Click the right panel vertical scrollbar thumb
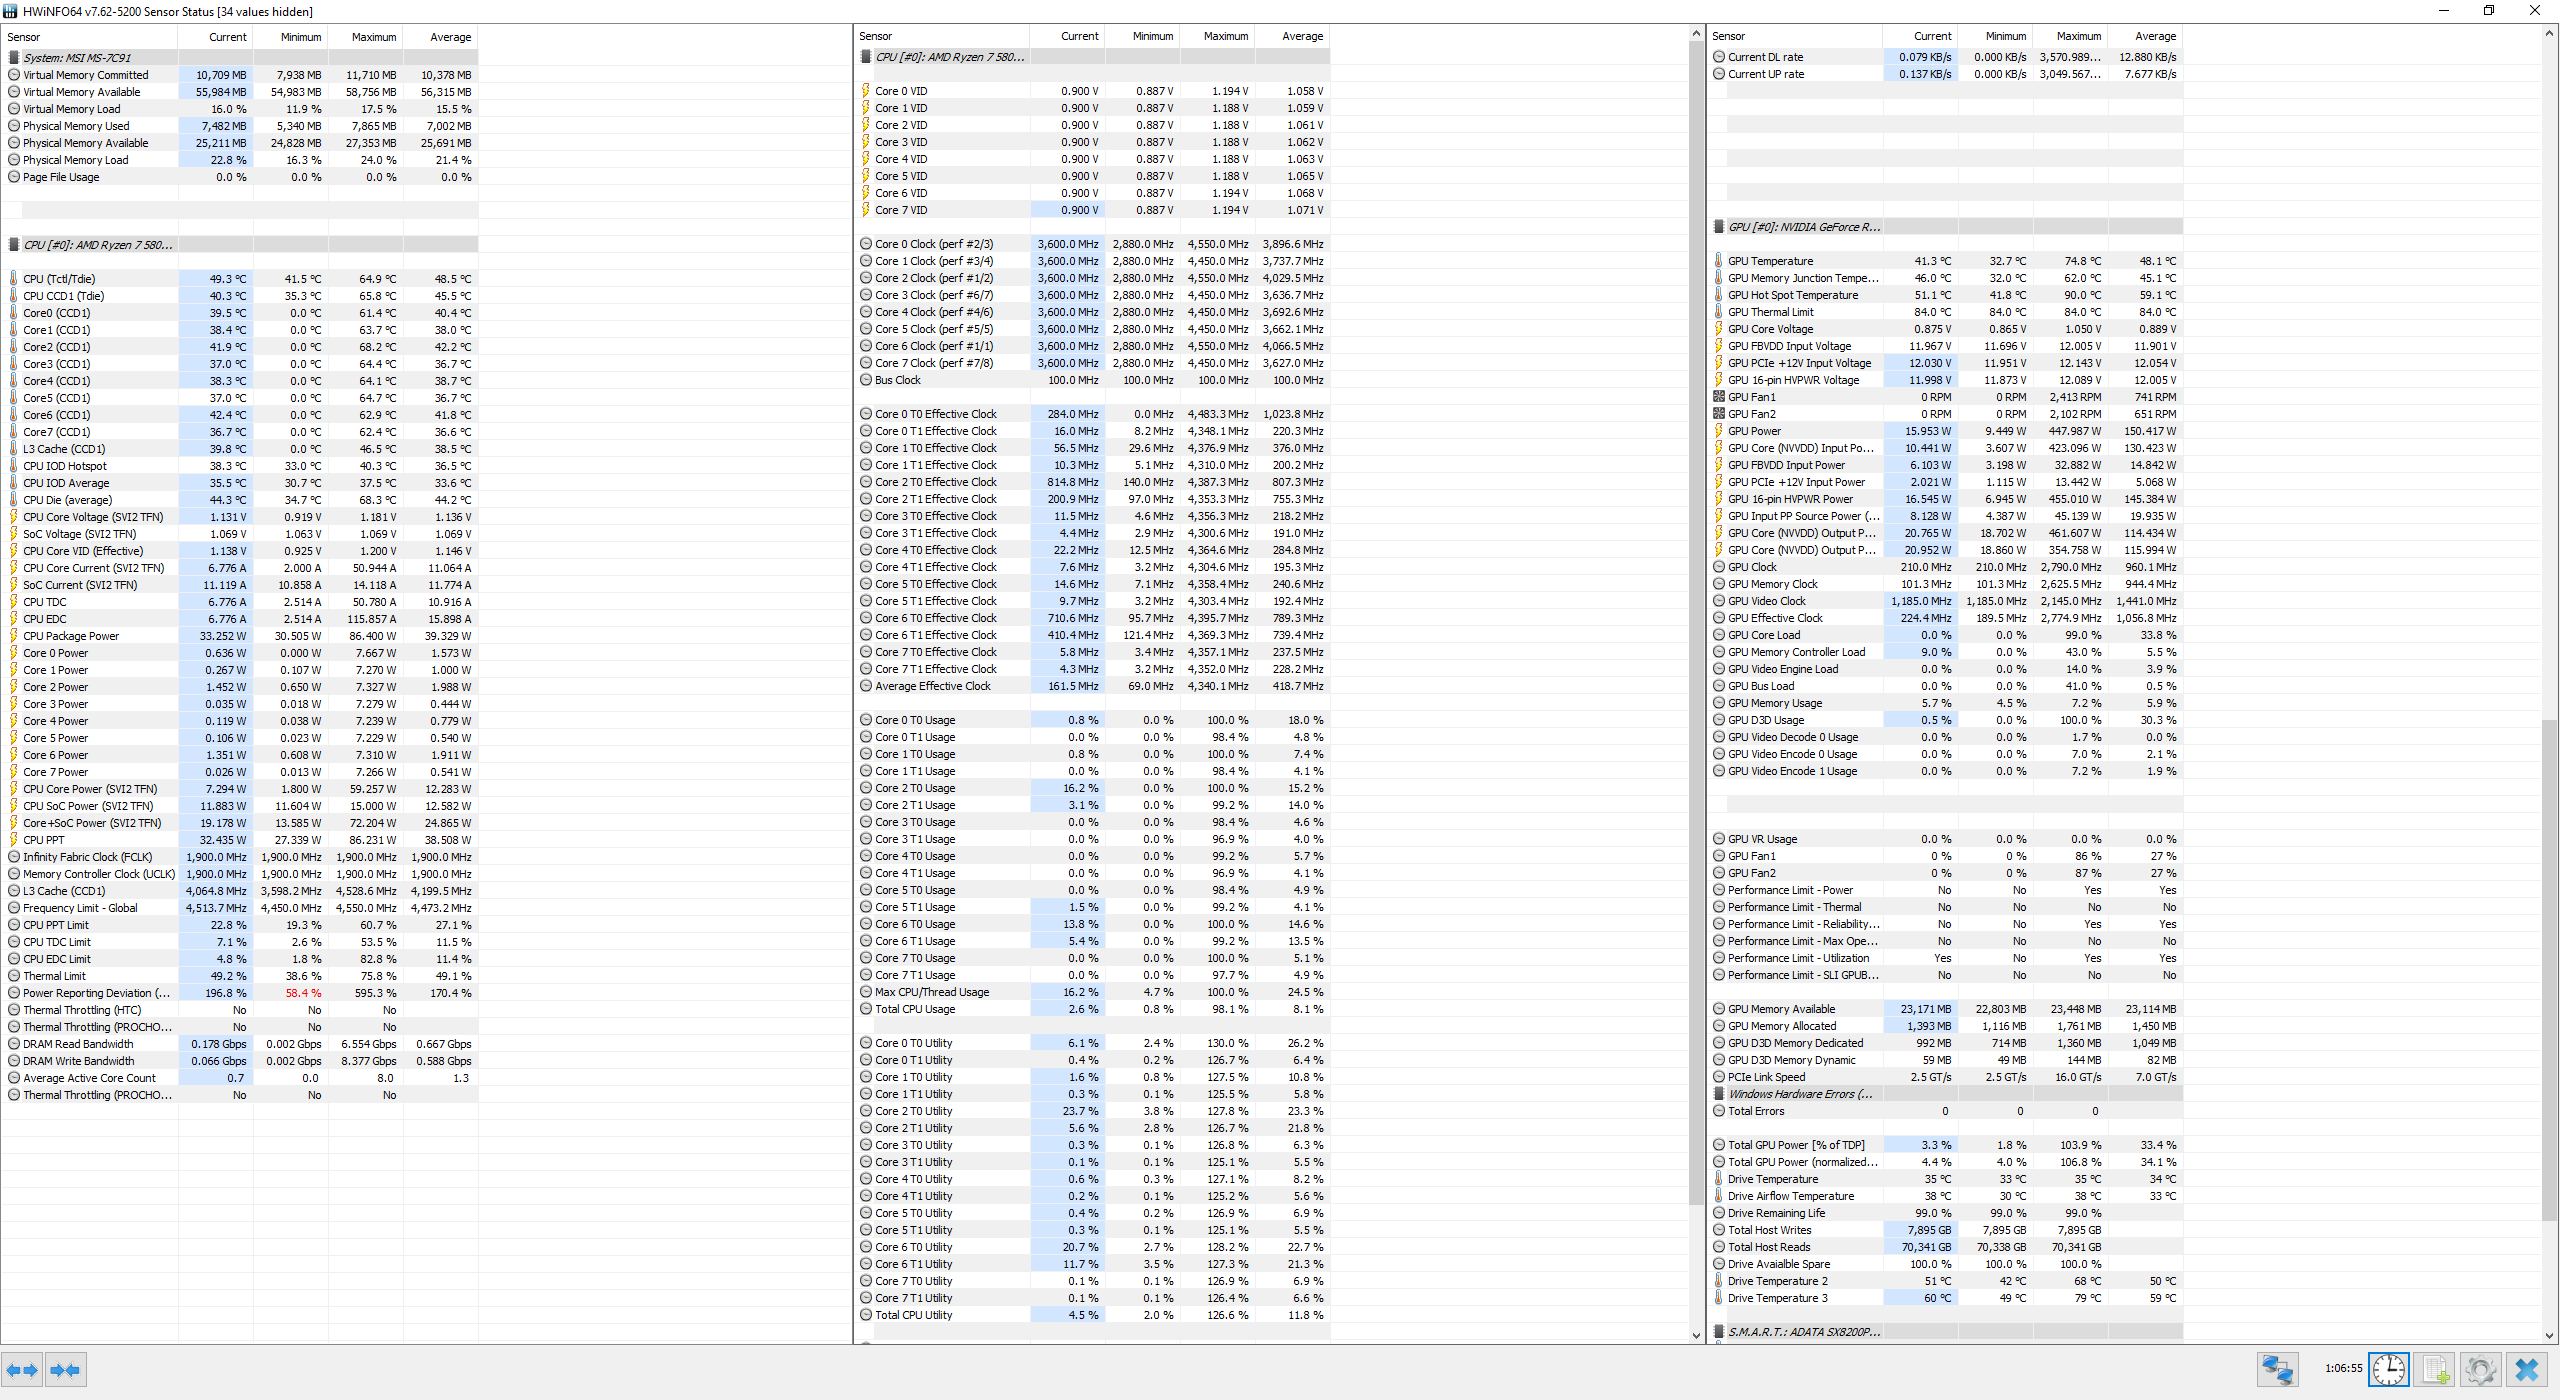Viewport: 2560px width, 1400px height. coord(2549,970)
